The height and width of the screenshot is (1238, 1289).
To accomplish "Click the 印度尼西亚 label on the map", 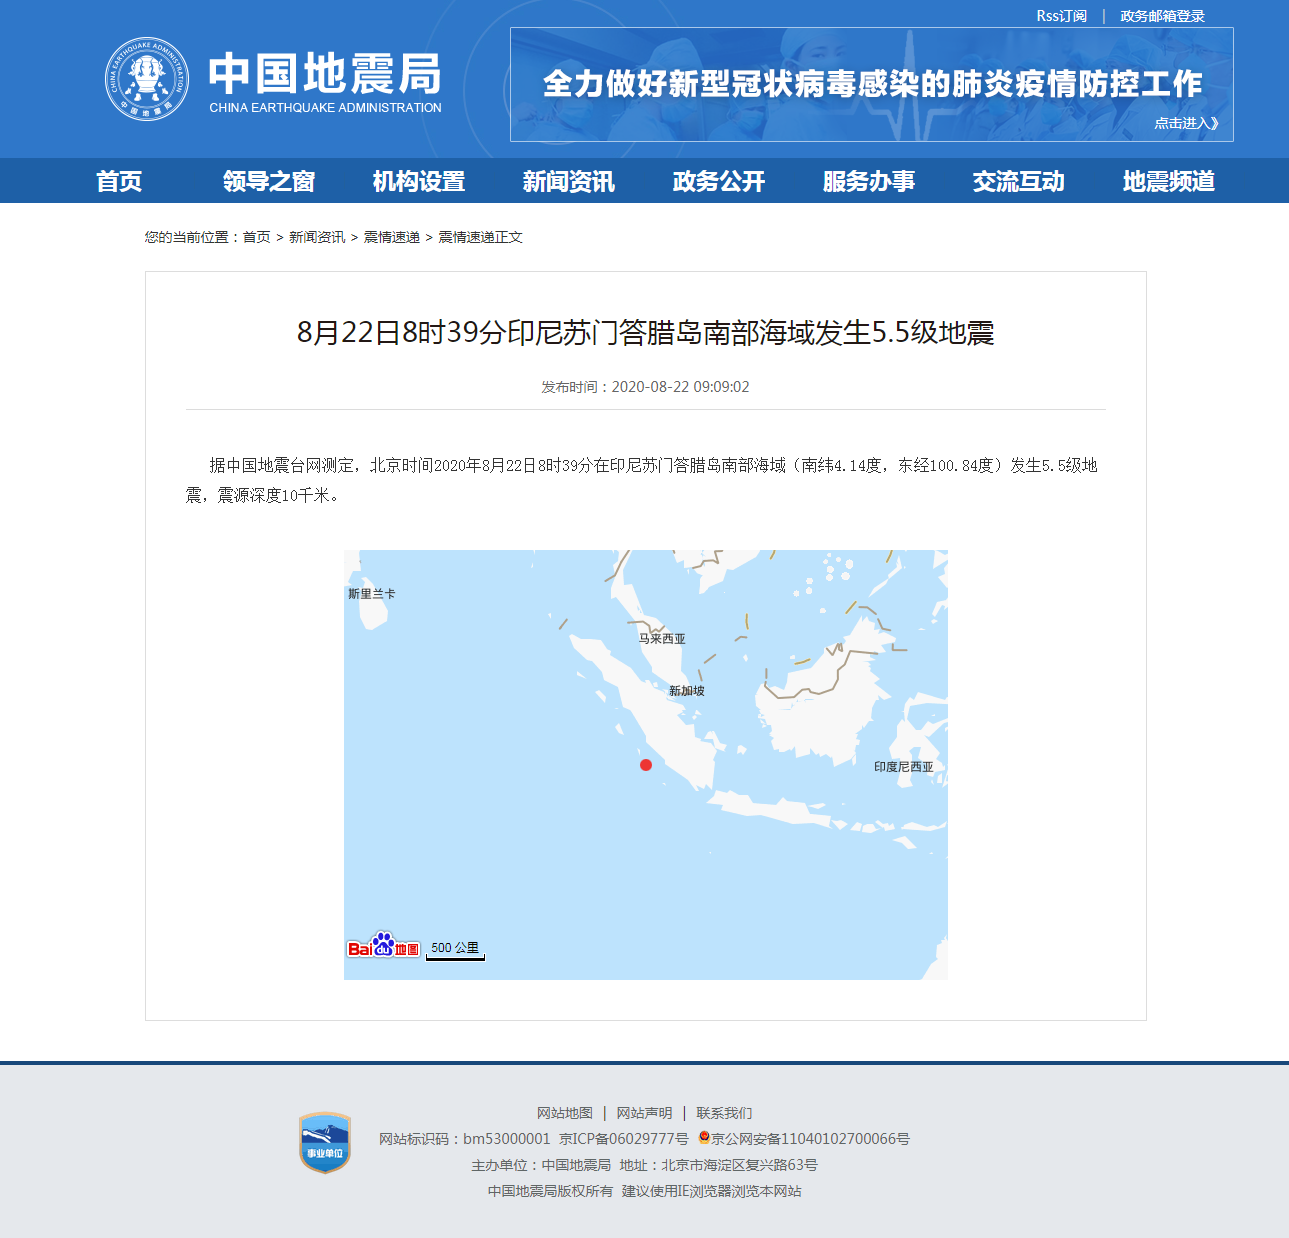I will point(904,767).
